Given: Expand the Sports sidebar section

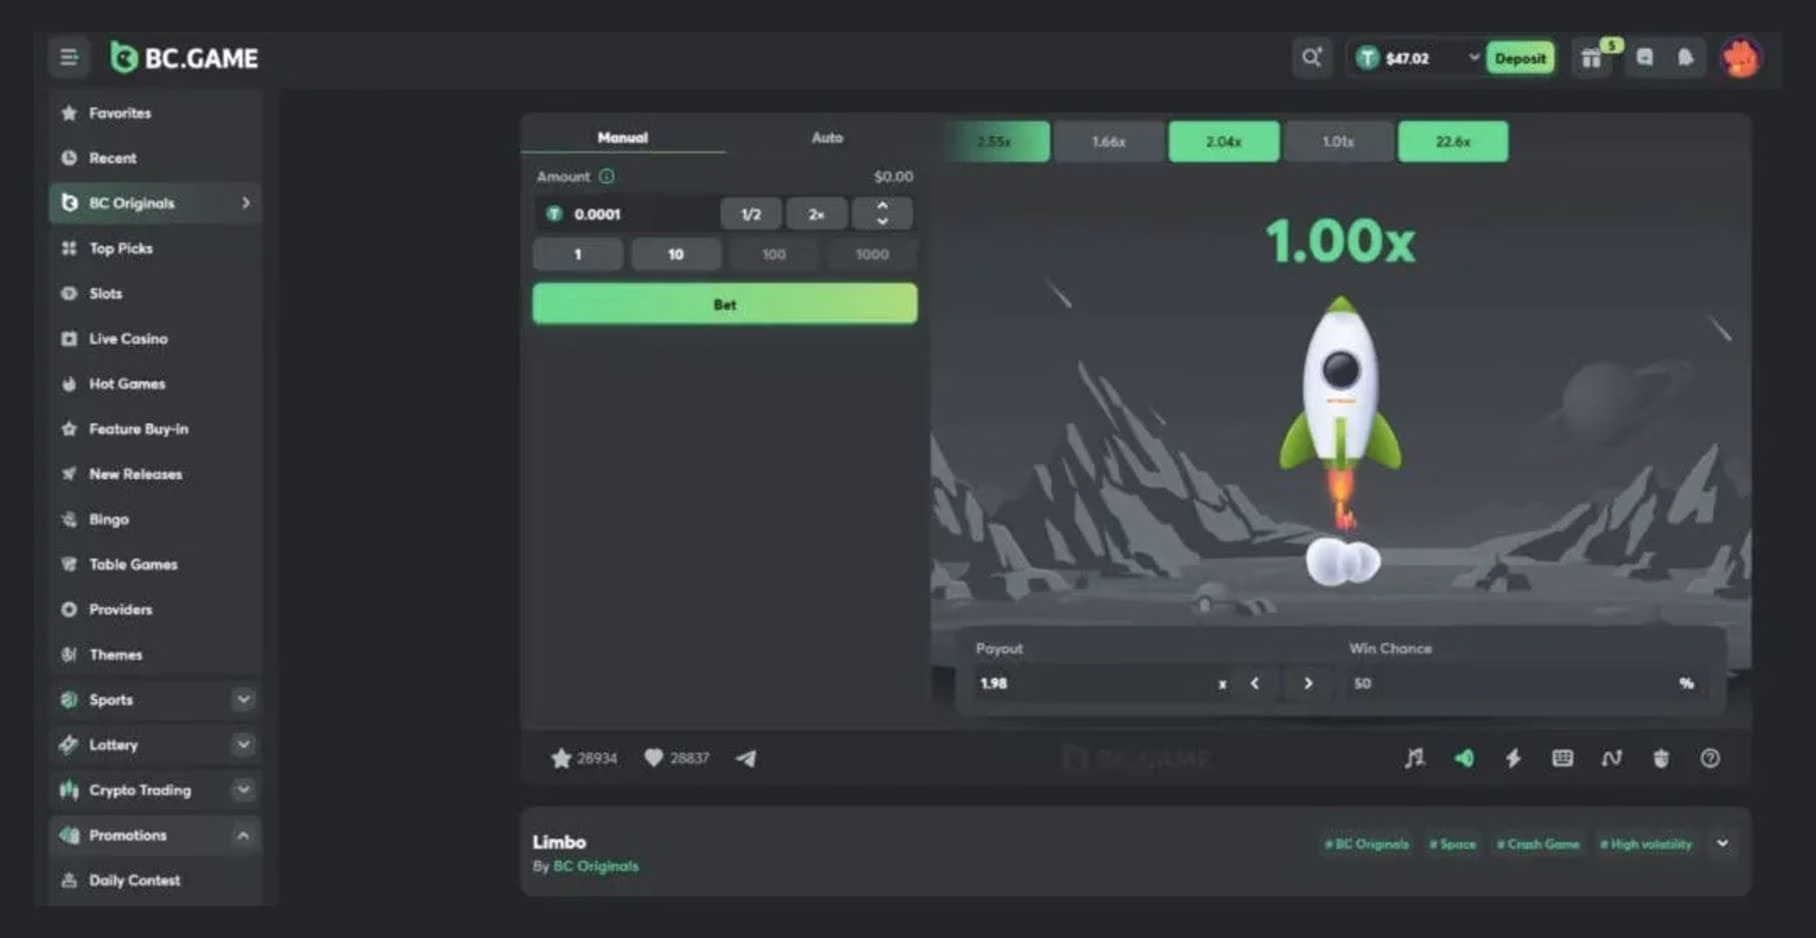Looking at the screenshot, I should point(243,700).
